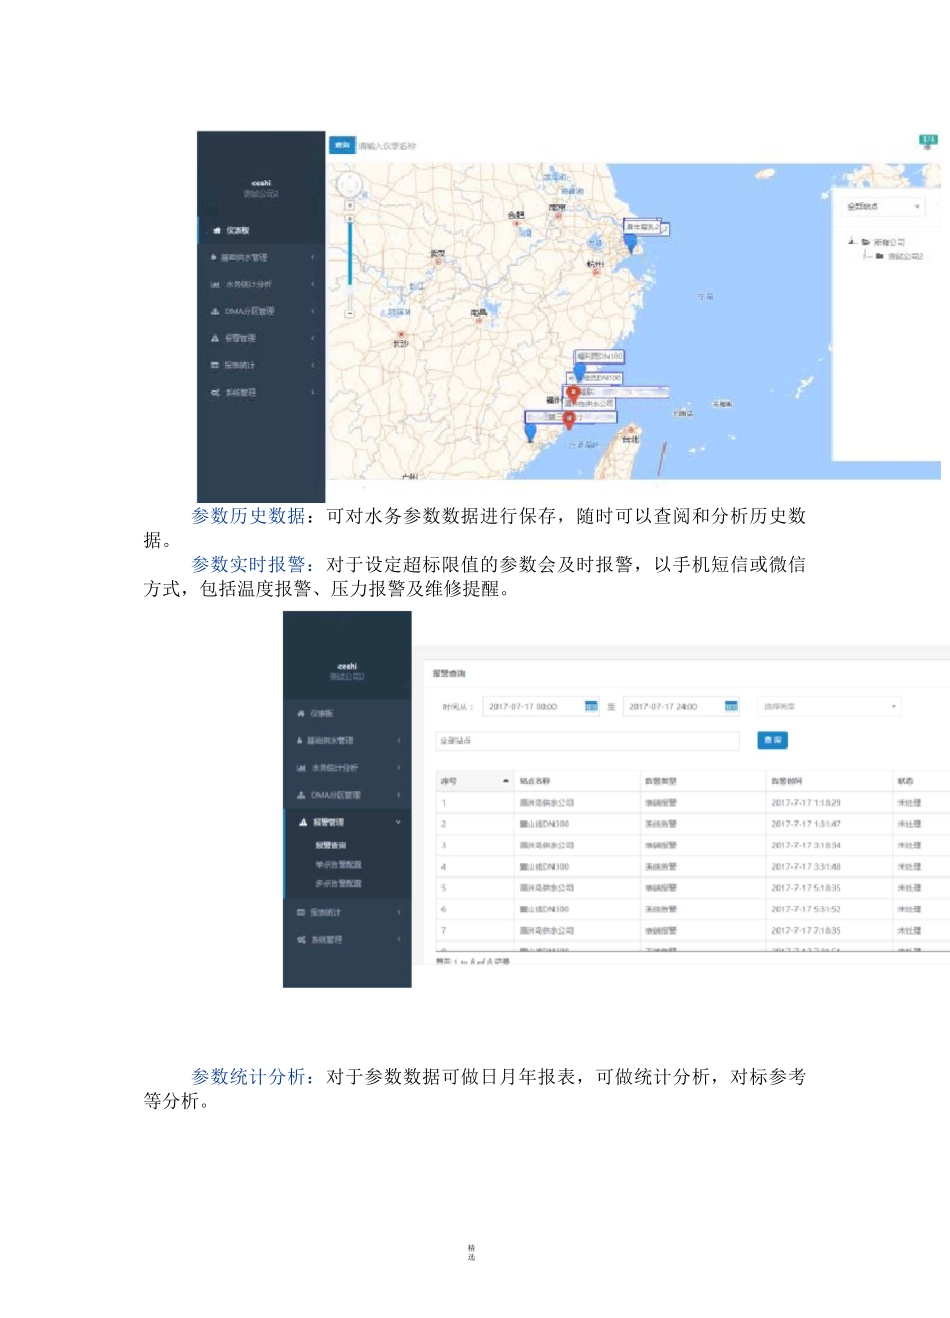Expand DMA分区管理 chevron in map screenshot sidebar
The image size is (950, 1318).
313,312
